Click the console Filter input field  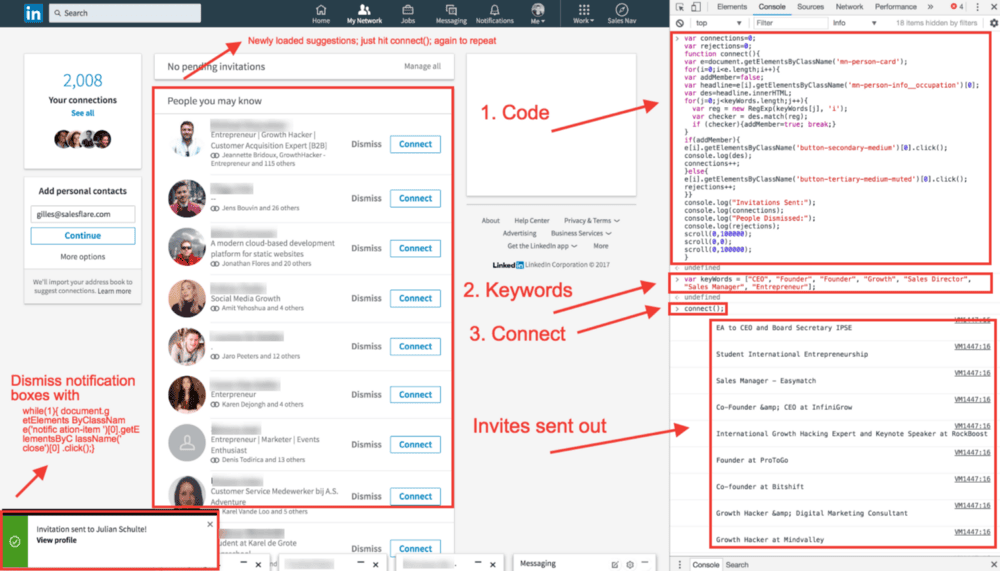pyautogui.click(x=789, y=23)
